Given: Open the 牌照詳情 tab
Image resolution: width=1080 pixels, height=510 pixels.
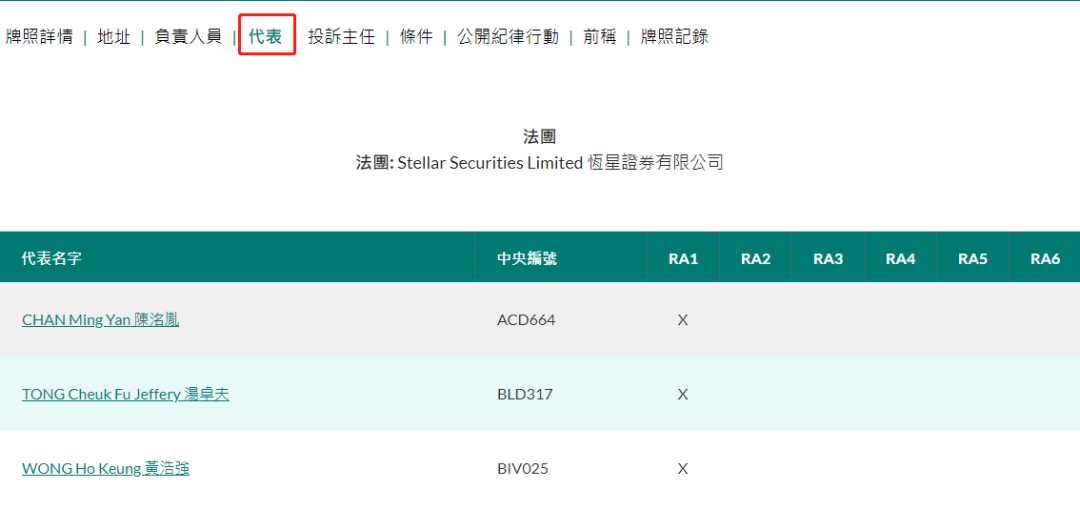Looking at the screenshot, I should coord(39,37).
